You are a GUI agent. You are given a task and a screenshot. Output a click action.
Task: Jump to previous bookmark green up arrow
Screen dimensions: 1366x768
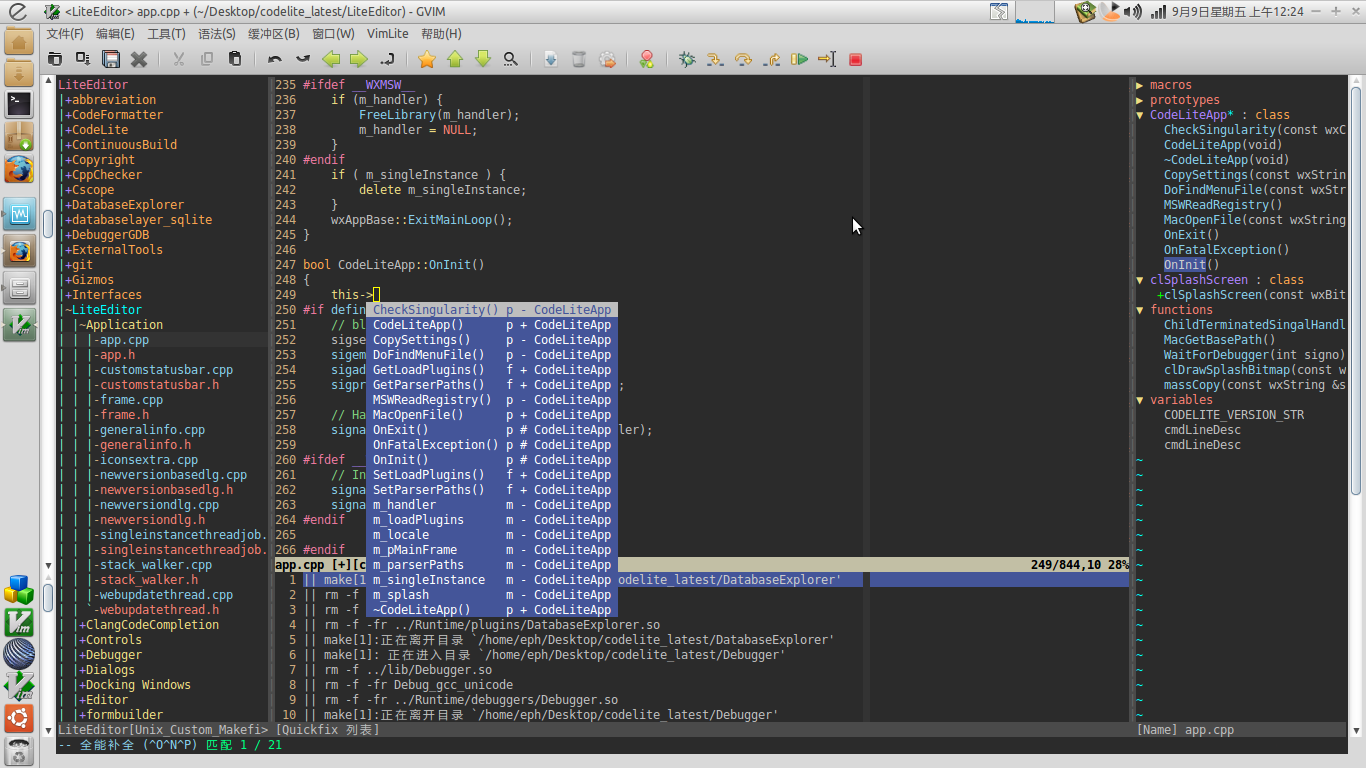point(455,59)
